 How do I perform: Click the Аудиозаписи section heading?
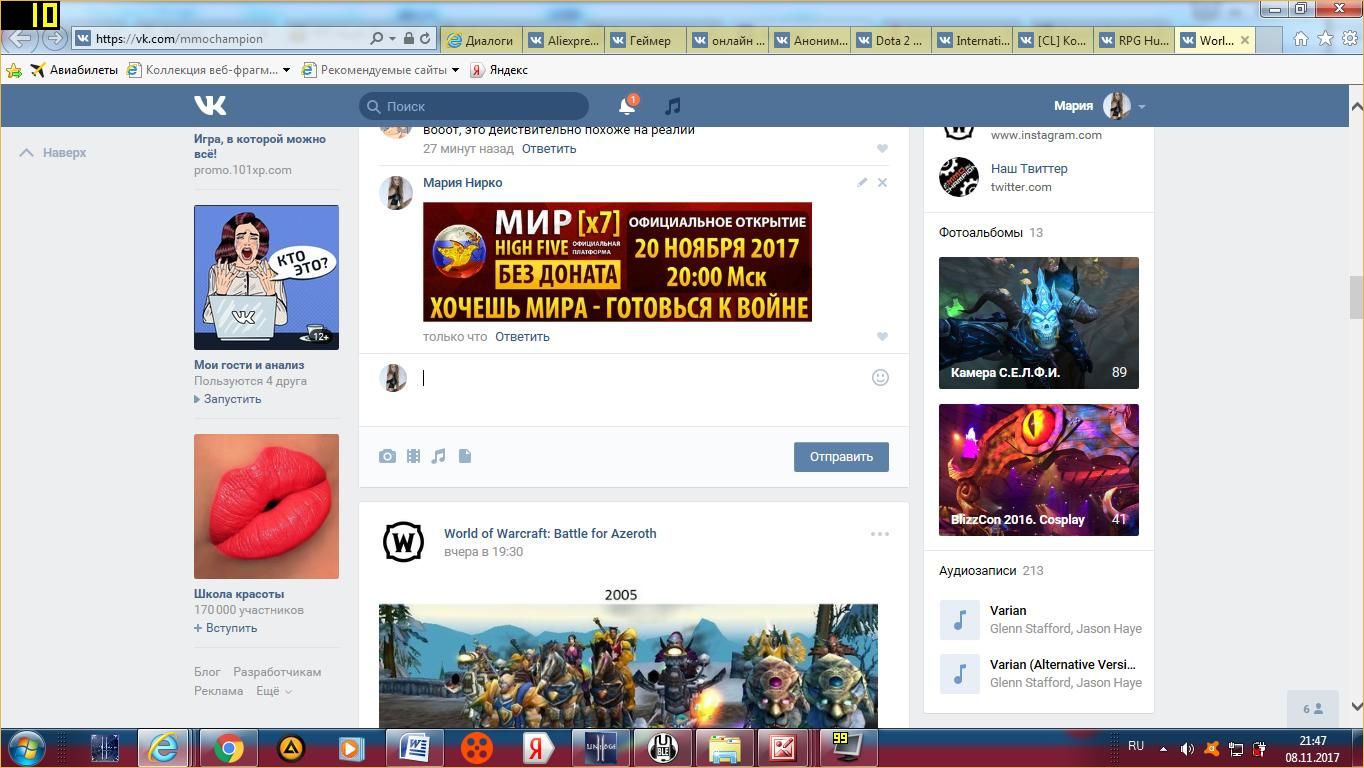pyautogui.click(x=977, y=571)
